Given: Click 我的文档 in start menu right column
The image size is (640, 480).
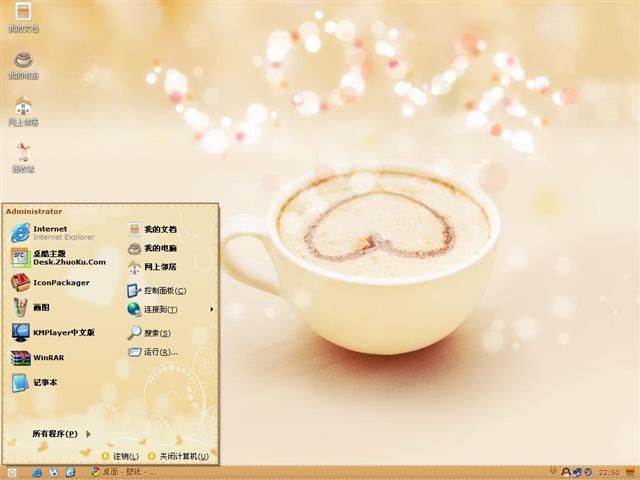Looking at the screenshot, I should click(152, 229).
